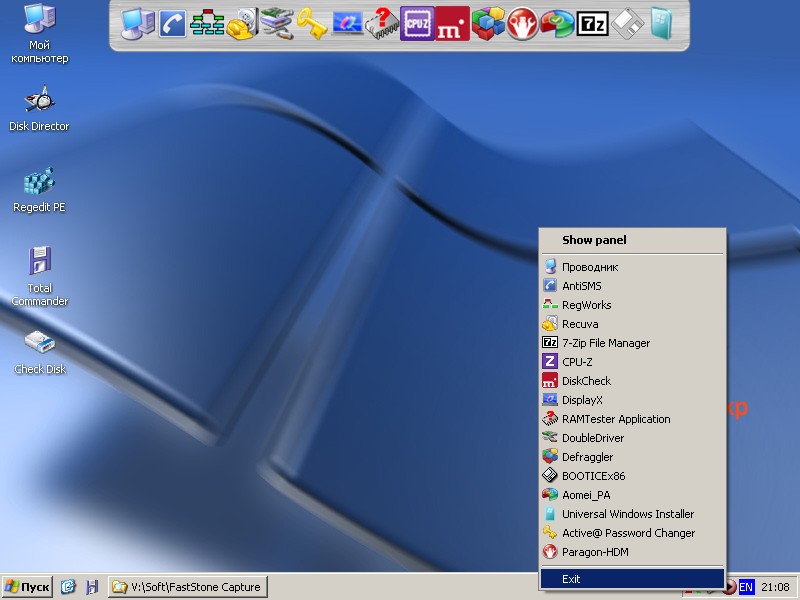Screen dimensions: 800x600
Task: Open DoubleDriver icon in the top dock
Action: coord(277,24)
